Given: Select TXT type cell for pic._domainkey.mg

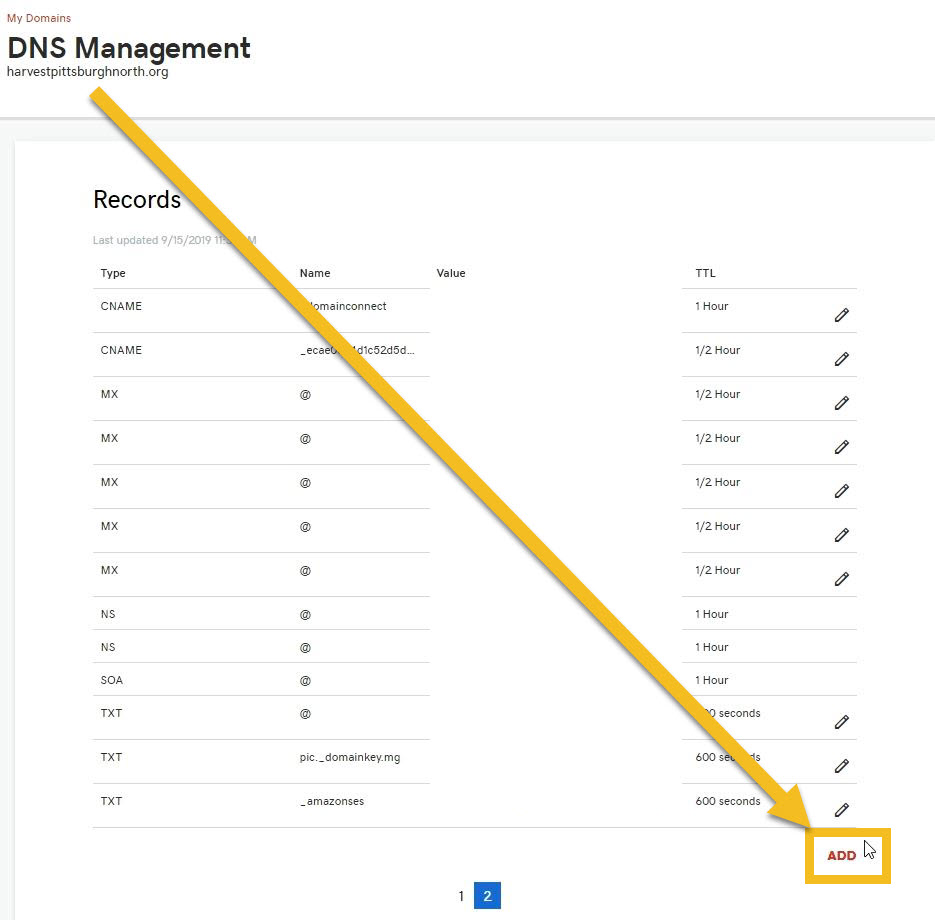Looking at the screenshot, I should pyautogui.click(x=112, y=757).
